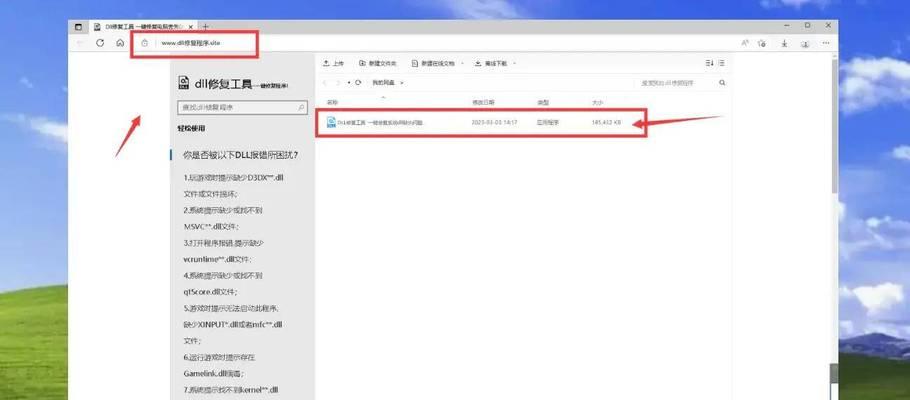
Task: Open the 我的网盘 breadcrumb
Action: coord(383,83)
